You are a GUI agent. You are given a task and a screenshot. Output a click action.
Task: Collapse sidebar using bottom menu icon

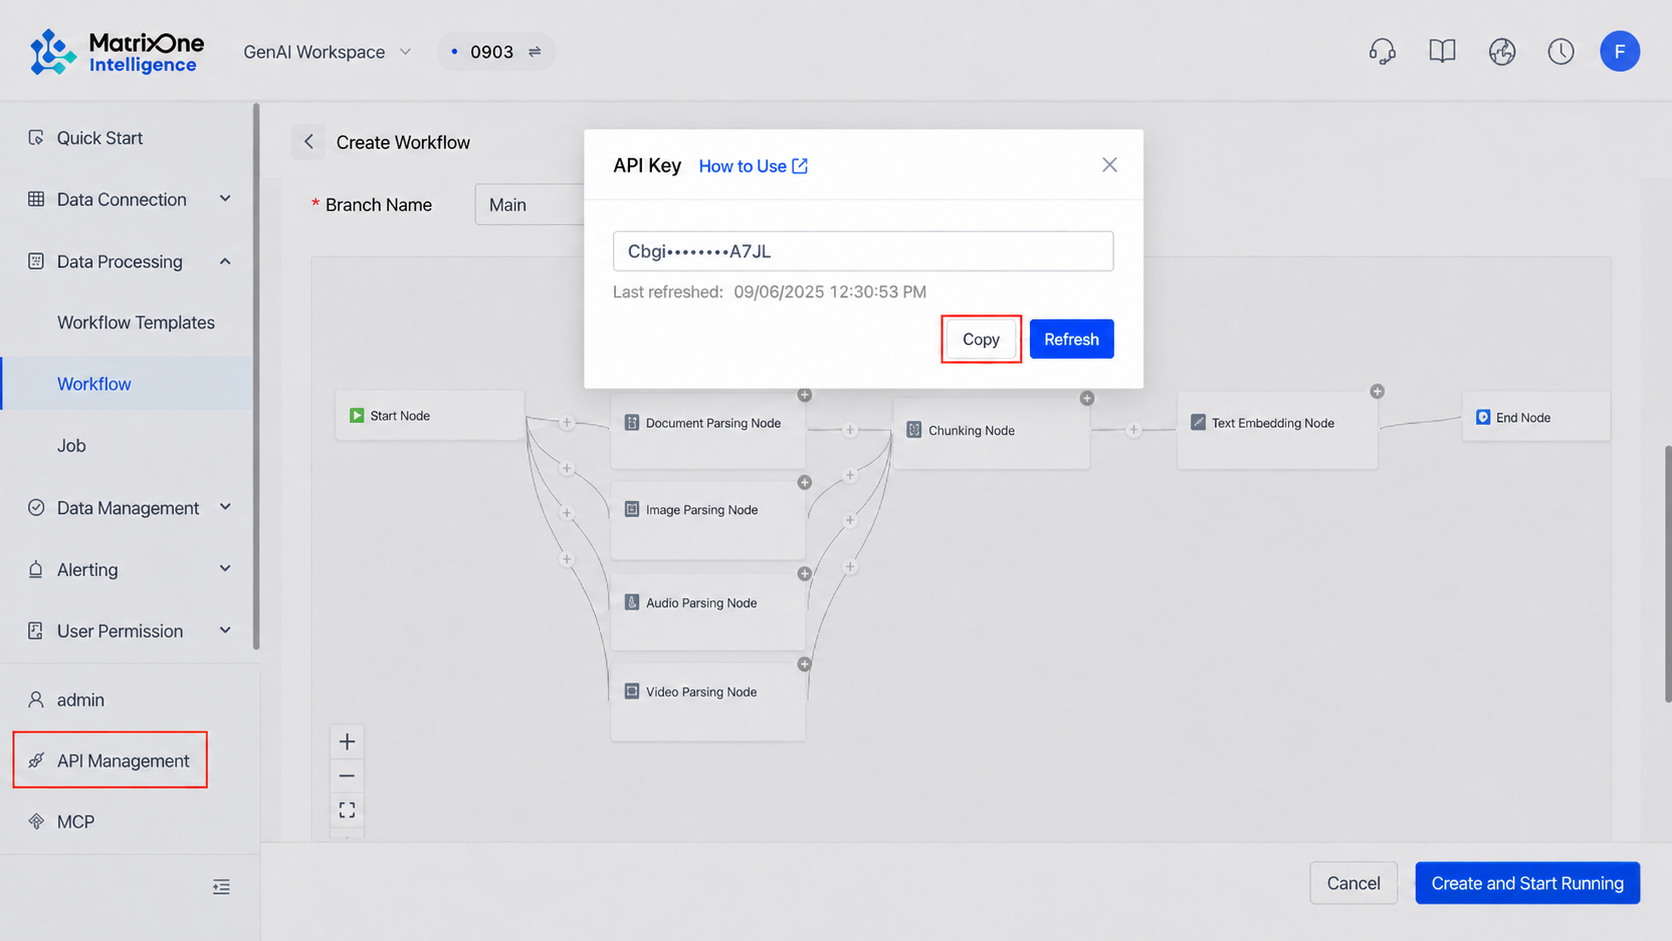[x=221, y=887]
